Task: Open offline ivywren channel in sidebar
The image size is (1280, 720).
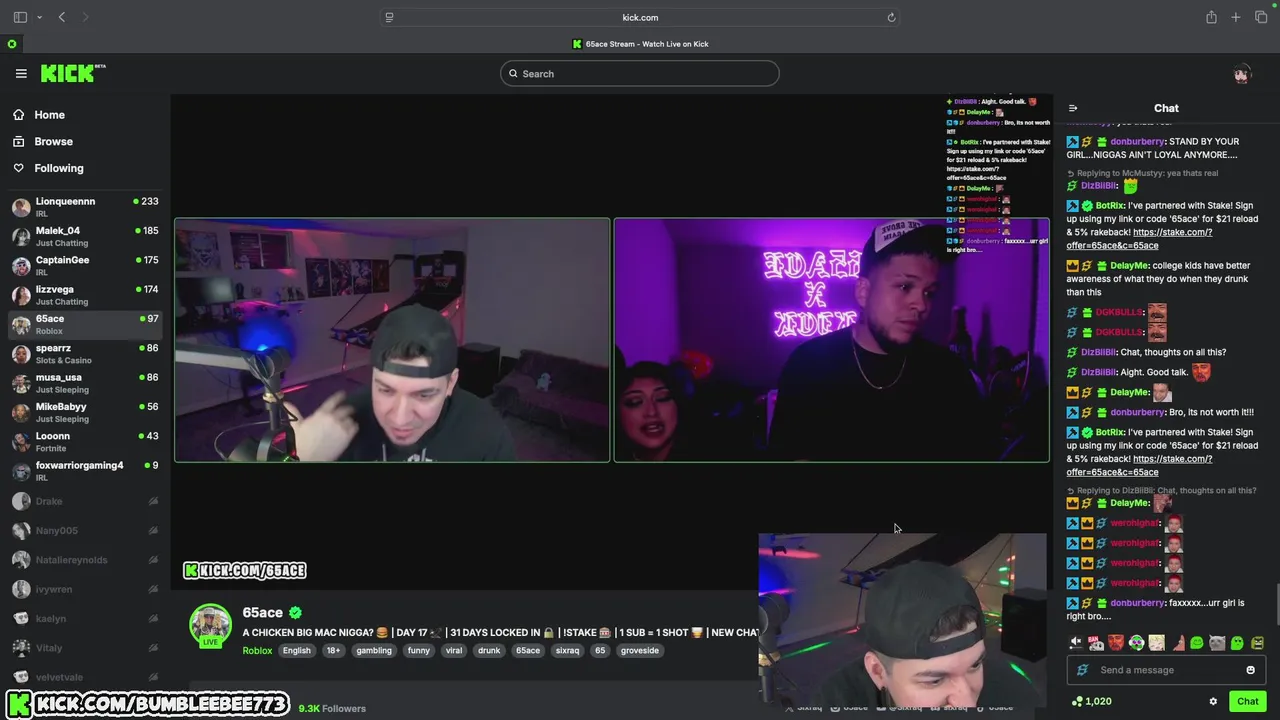Action: [85, 589]
